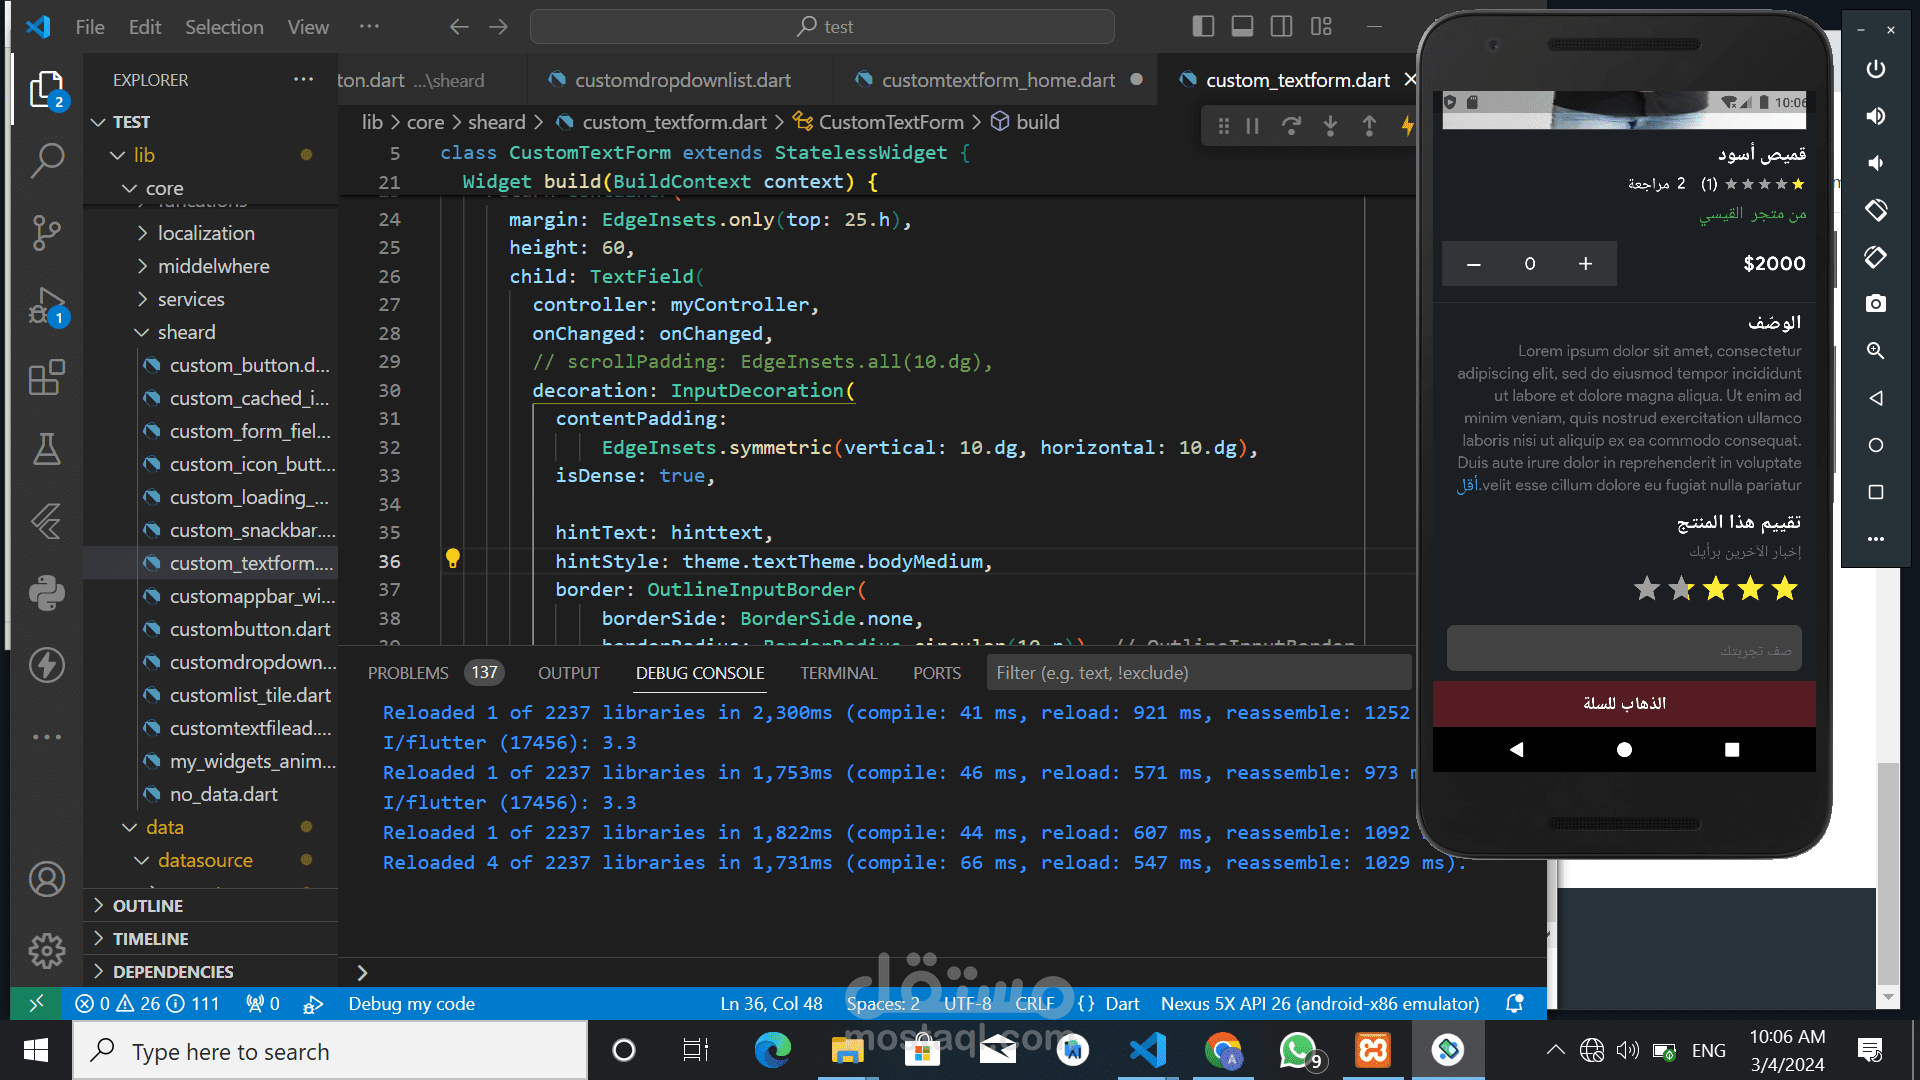1920x1080 pixels.
Task: Collapse the sheard folder
Action: (x=142, y=332)
